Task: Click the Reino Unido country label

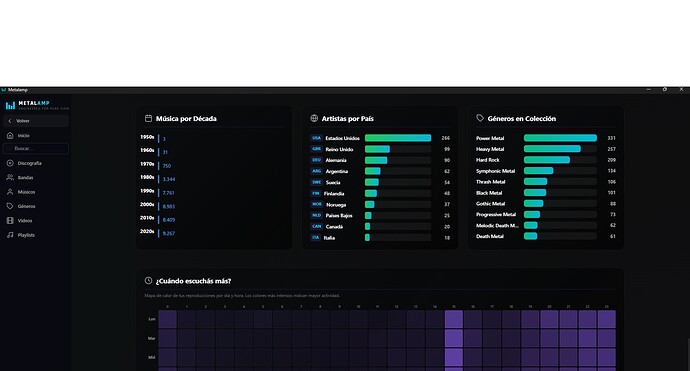Action: click(339, 150)
